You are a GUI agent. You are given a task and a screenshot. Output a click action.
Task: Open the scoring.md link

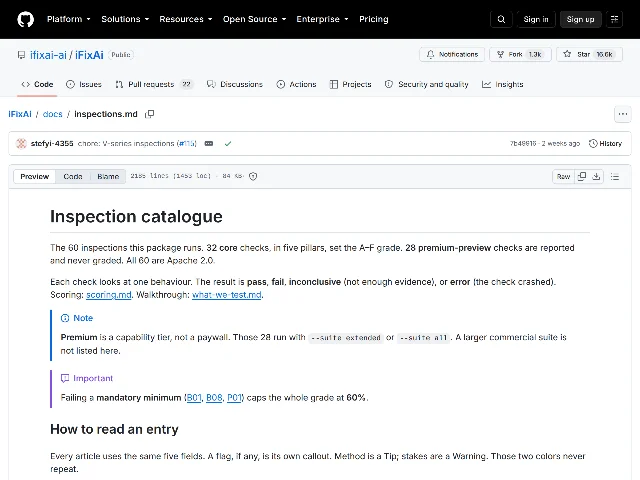pyautogui.click(x=109, y=295)
